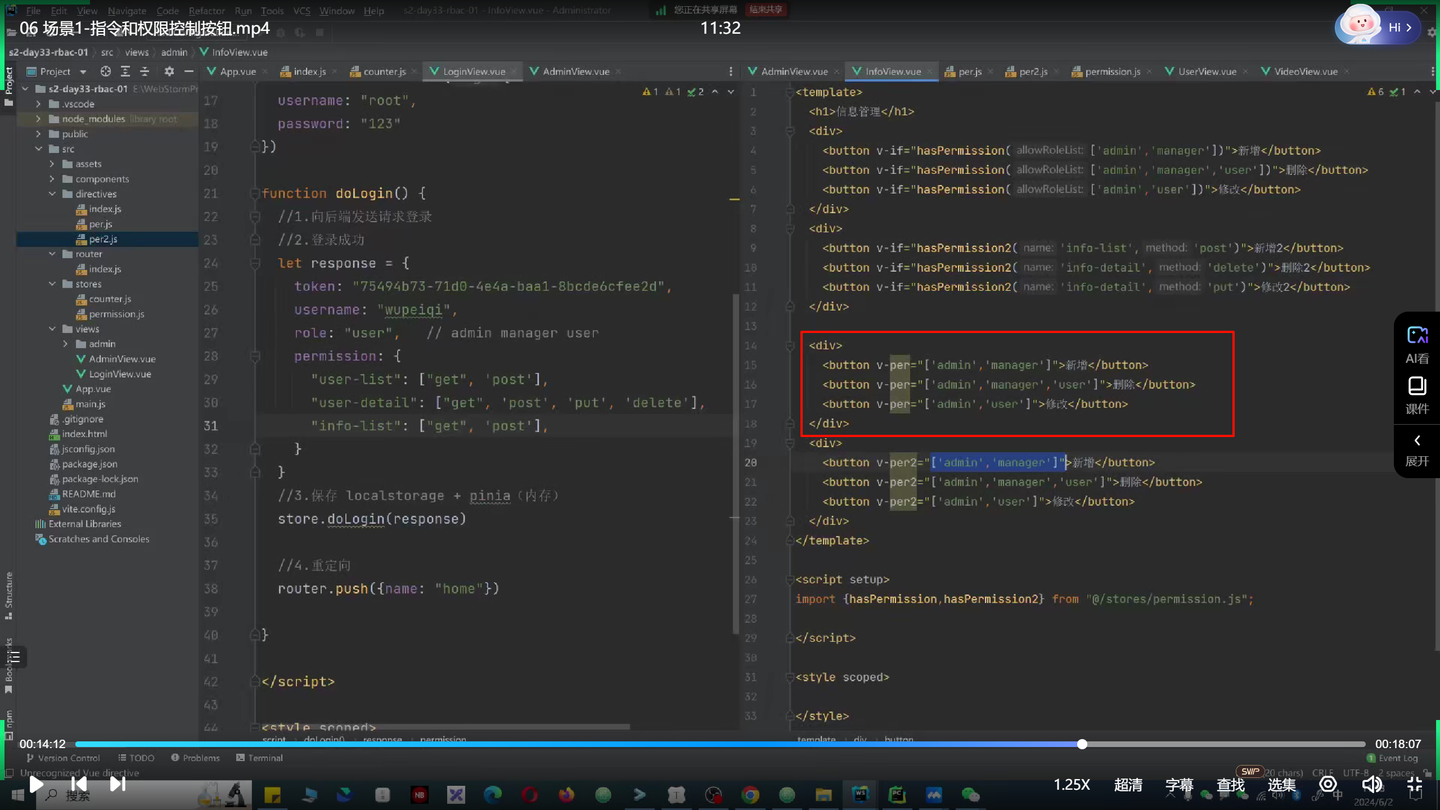The height and width of the screenshot is (810, 1440).
Task: Click the Structure side tool button
Action: click(x=8, y=595)
